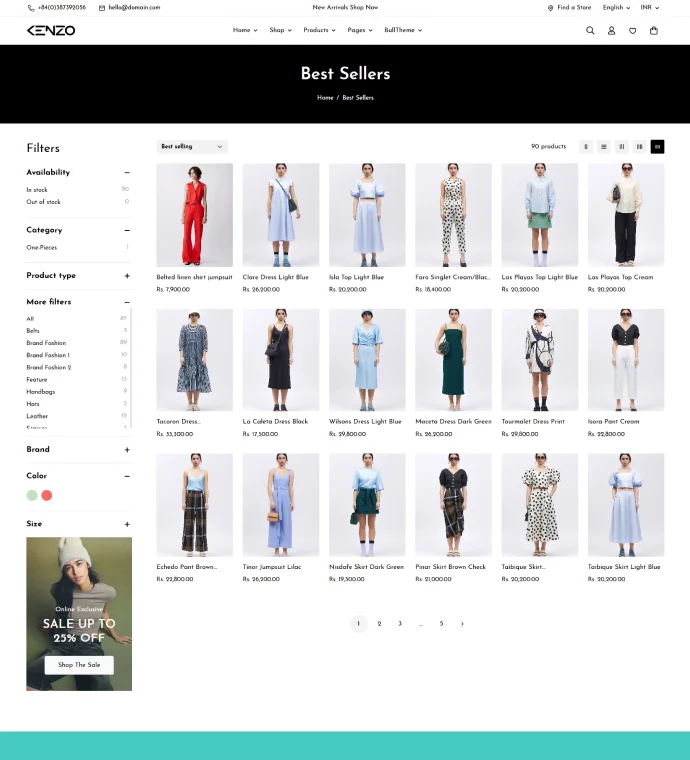690x760 pixels.
Task: Open the Best selling sort dropdown
Action: [192, 146]
